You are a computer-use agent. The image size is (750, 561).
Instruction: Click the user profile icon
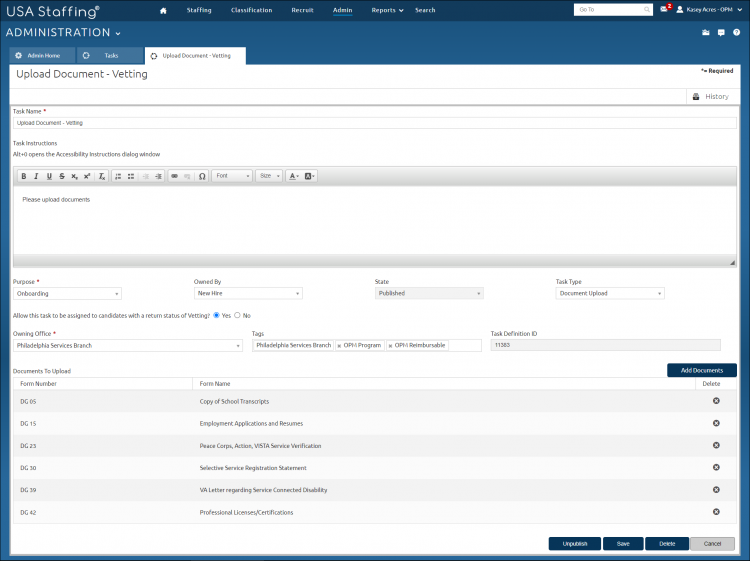[x=680, y=10]
